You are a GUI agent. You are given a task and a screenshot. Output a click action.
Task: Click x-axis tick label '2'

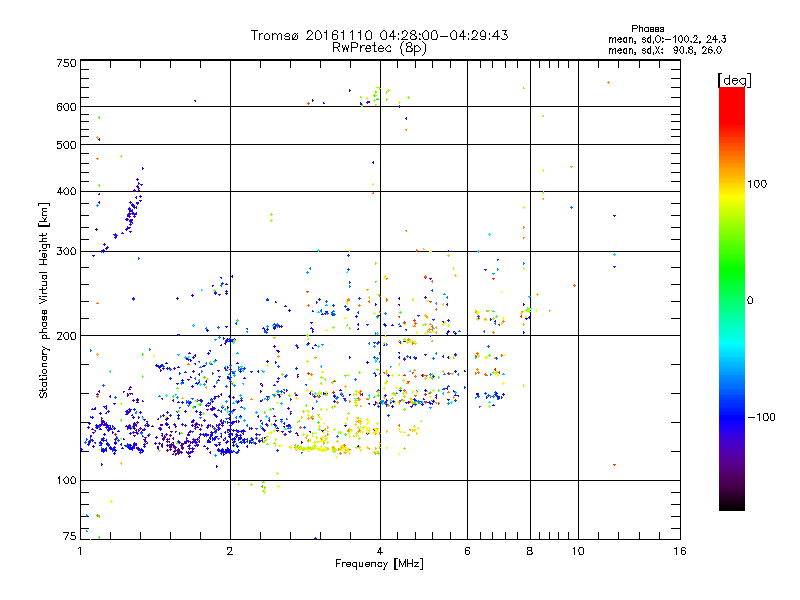[230, 551]
